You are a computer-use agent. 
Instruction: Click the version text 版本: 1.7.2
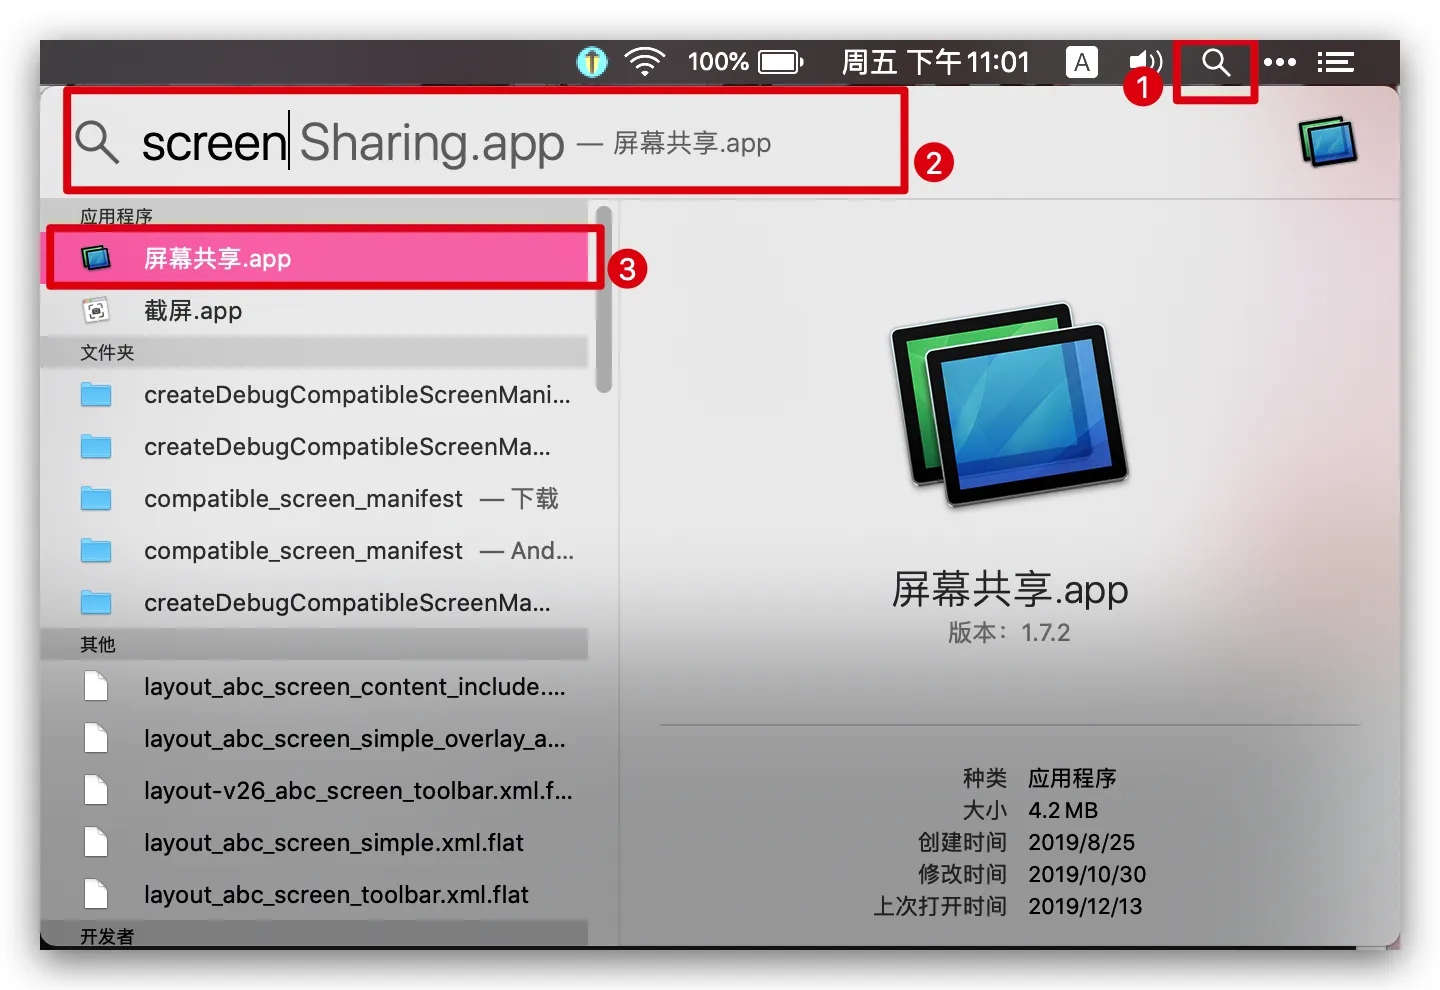(1010, 633)
